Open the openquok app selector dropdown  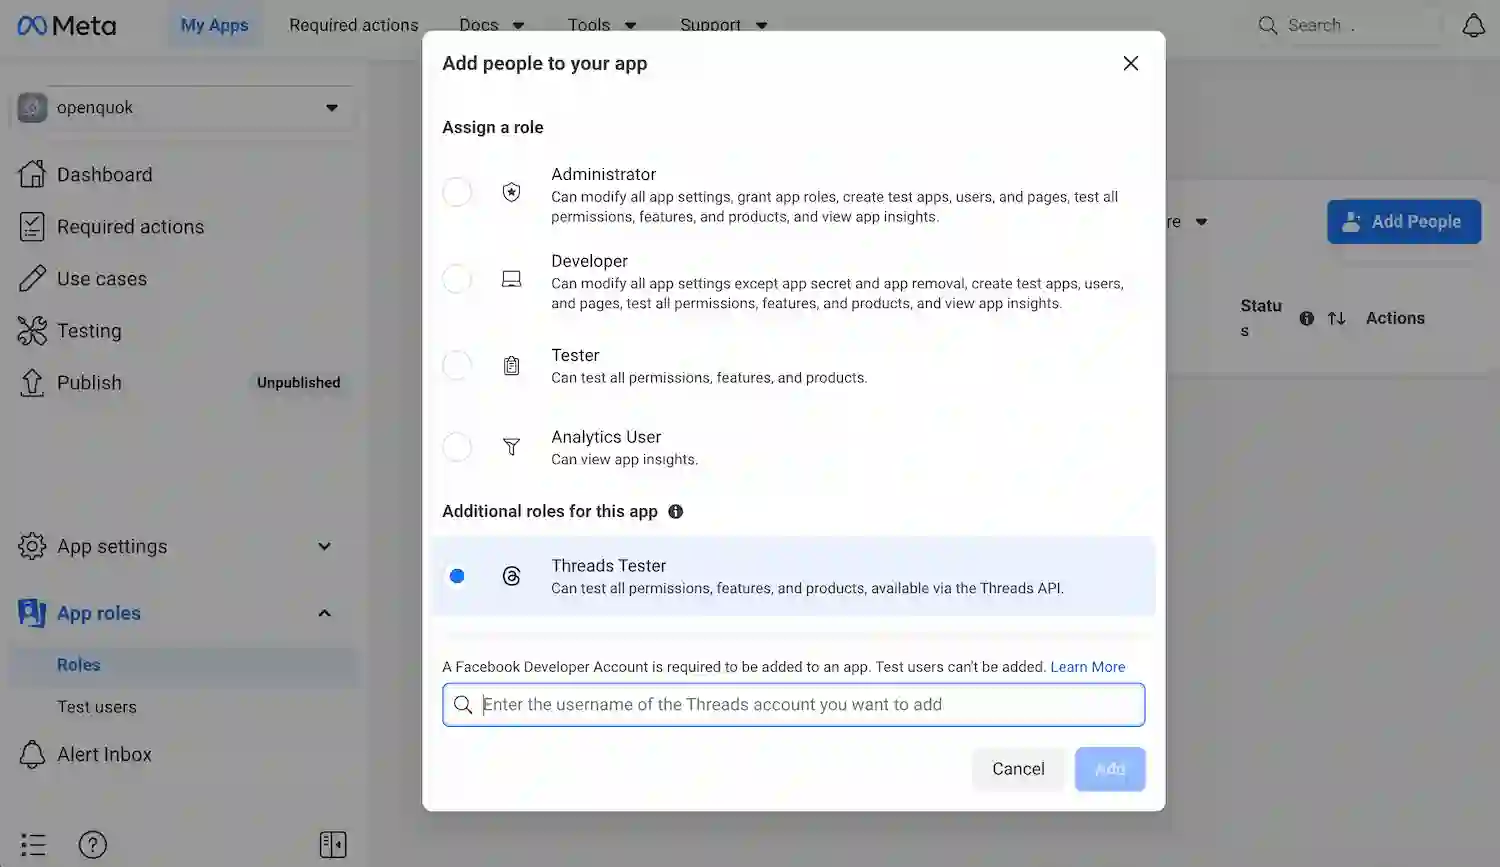(183, 108)
